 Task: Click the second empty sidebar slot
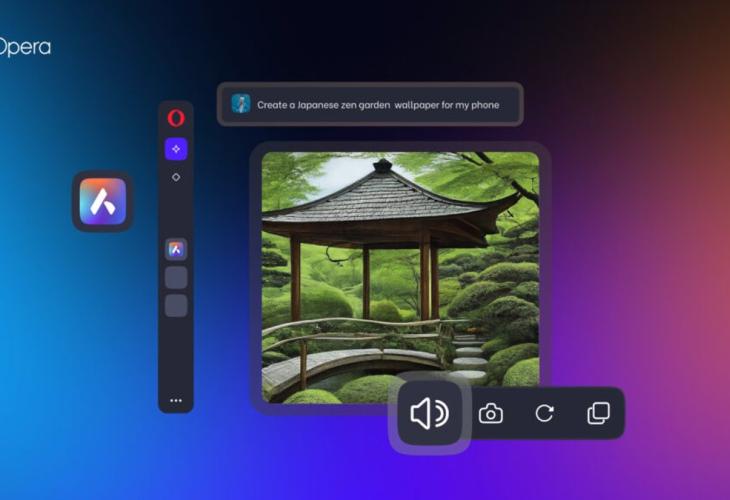[x=176, y=306]
